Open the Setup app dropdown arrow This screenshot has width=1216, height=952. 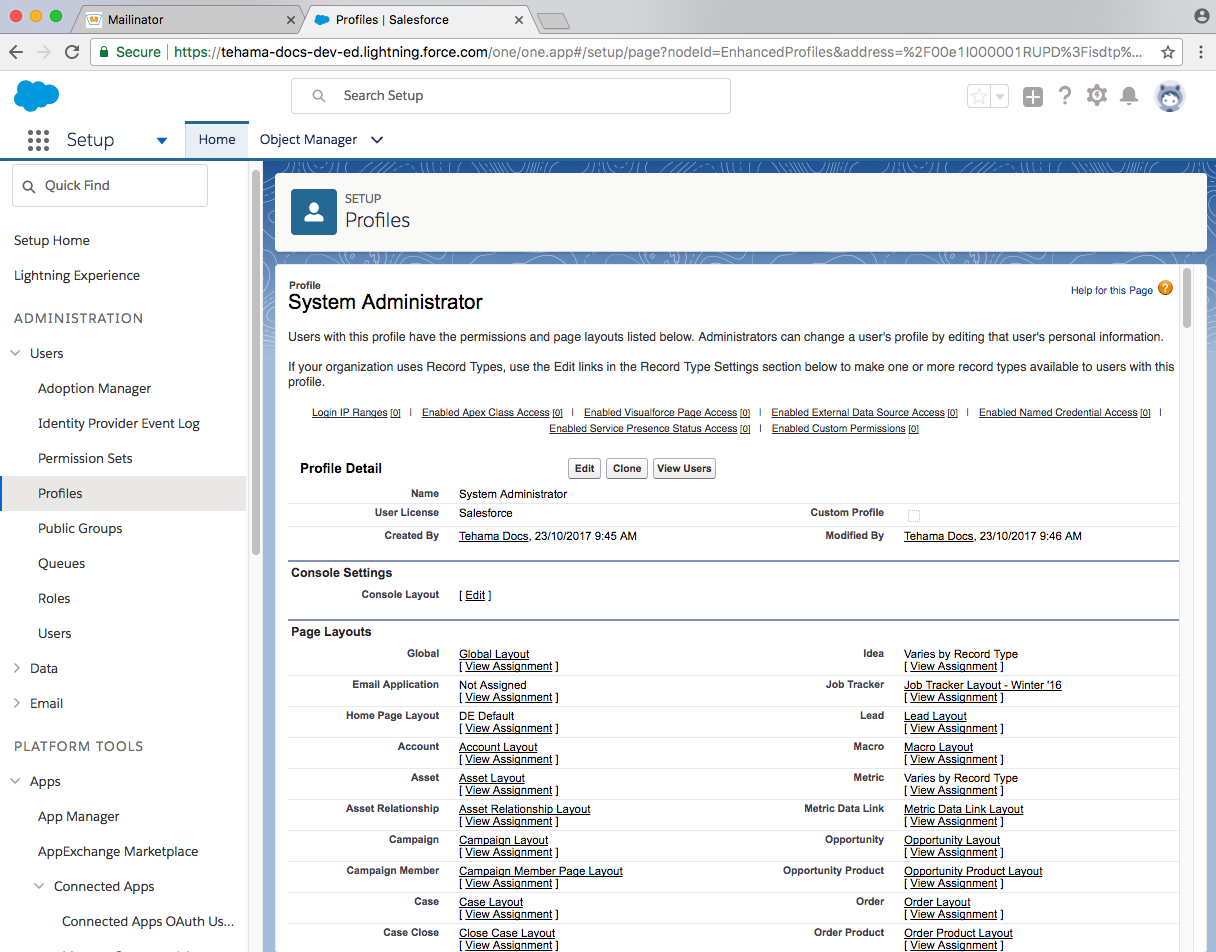pos(162,141)
